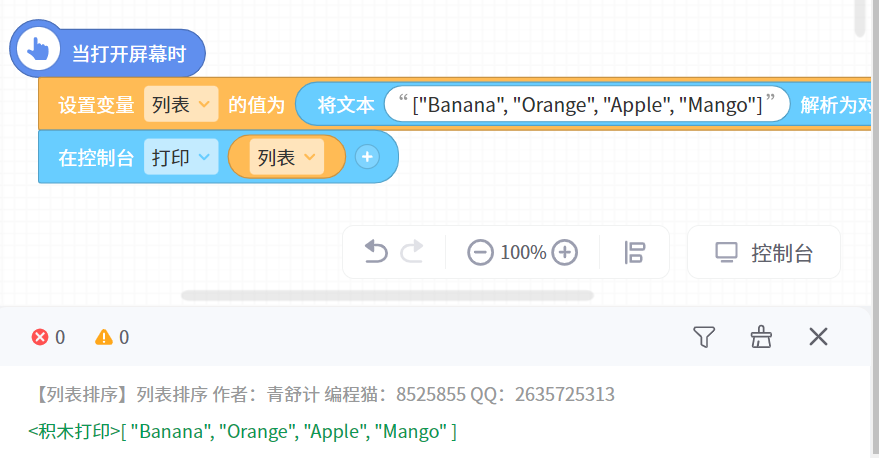Select the 当打开屏幕时 event block
This screenshot has width=879, height=458.
click(x=128, y=54)
